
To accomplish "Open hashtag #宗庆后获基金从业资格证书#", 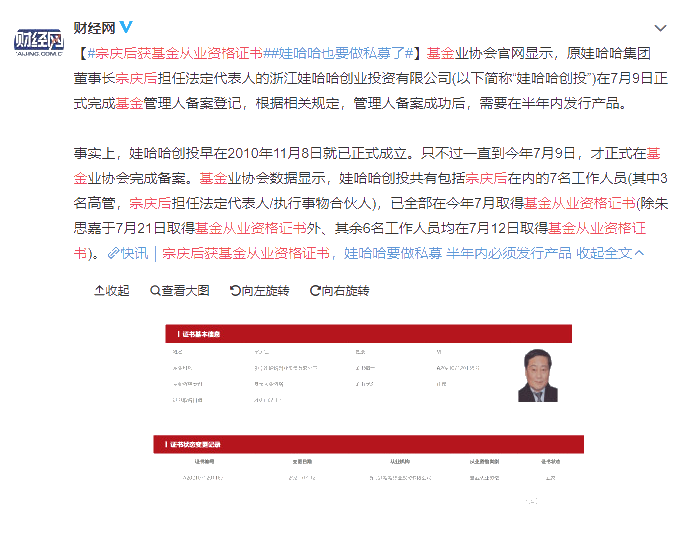I will (178, 53).
